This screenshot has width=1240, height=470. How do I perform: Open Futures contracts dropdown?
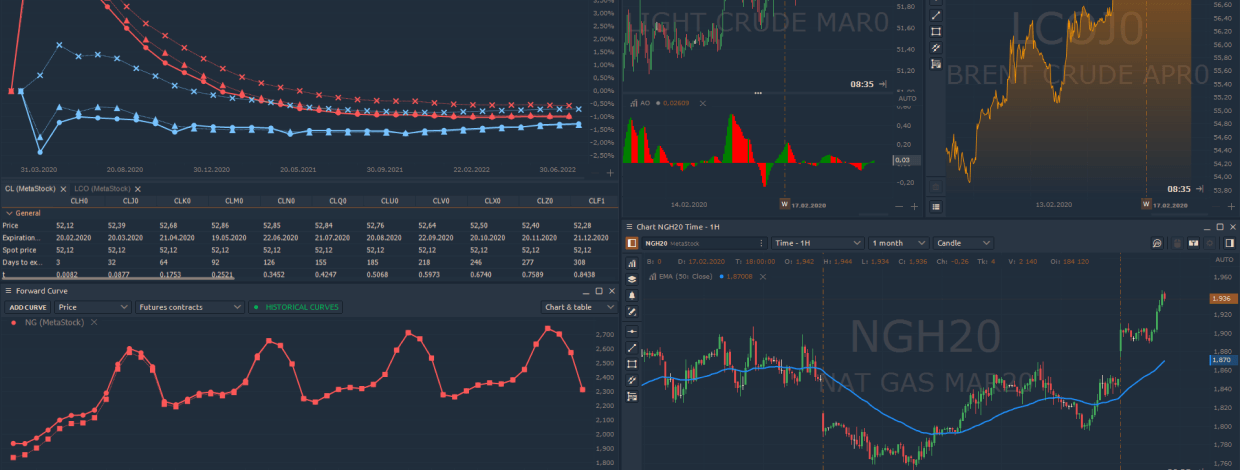190,307
